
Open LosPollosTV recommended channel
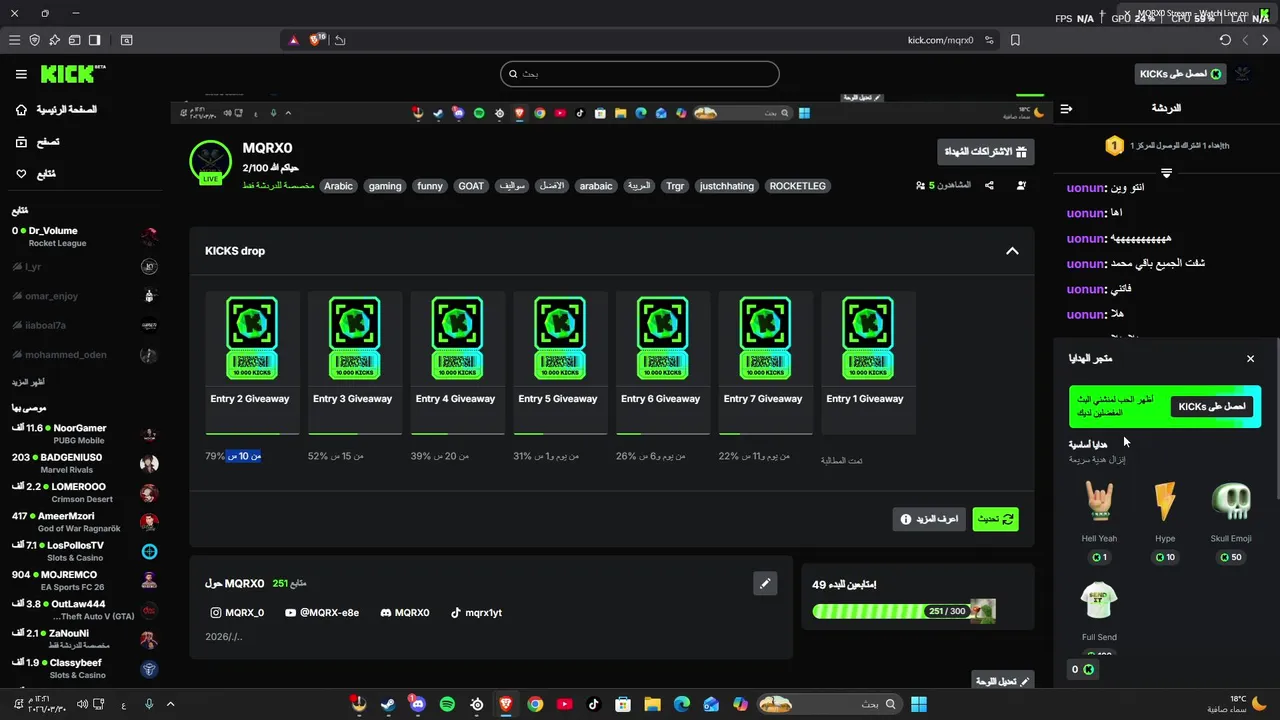coord(85,551)
